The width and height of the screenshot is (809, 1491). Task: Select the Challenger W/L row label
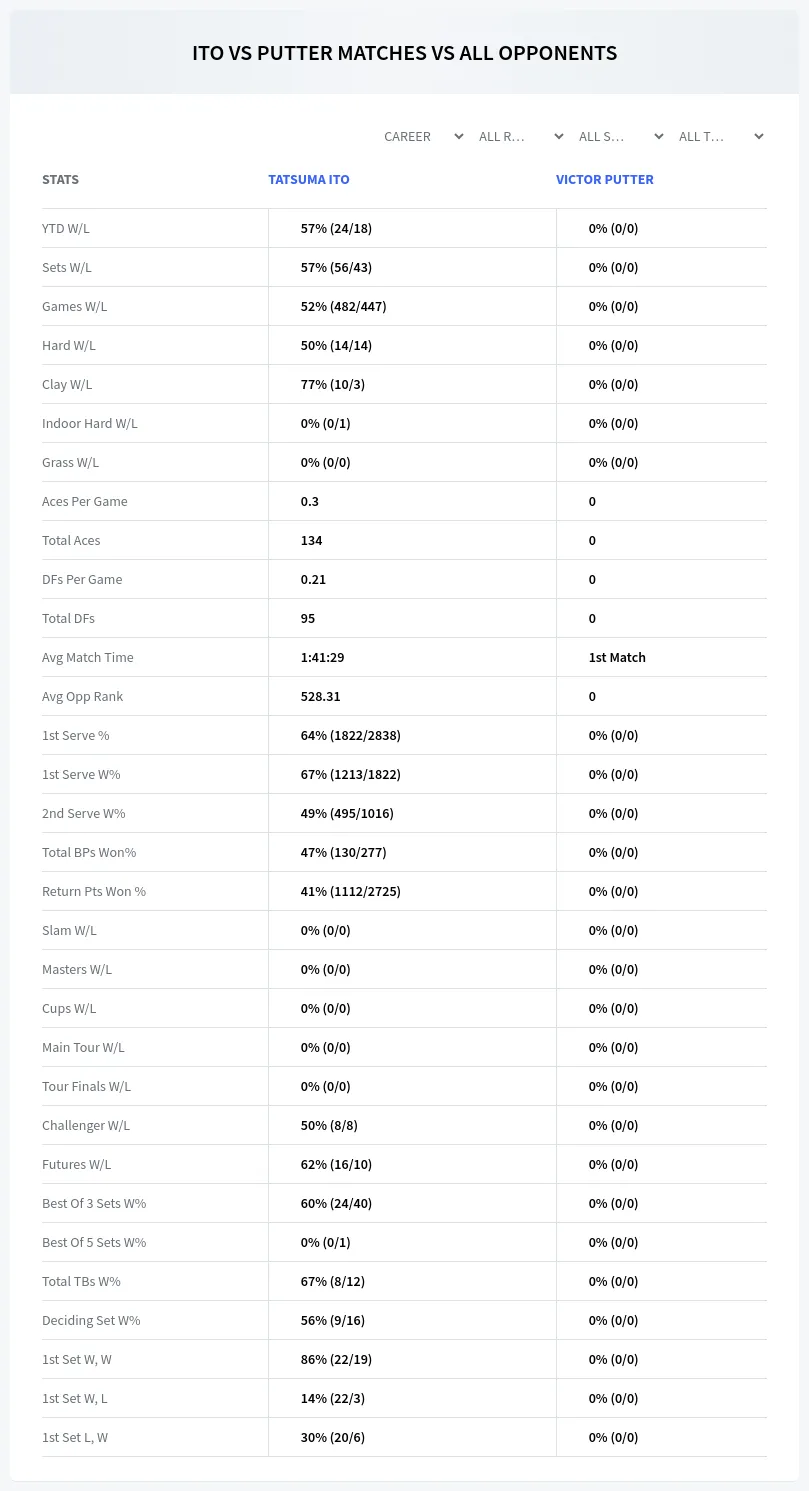(x=86, y=1125)
